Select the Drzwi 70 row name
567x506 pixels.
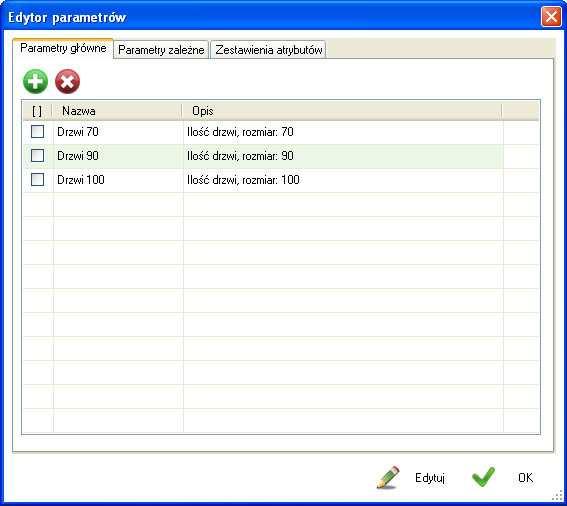78,132
